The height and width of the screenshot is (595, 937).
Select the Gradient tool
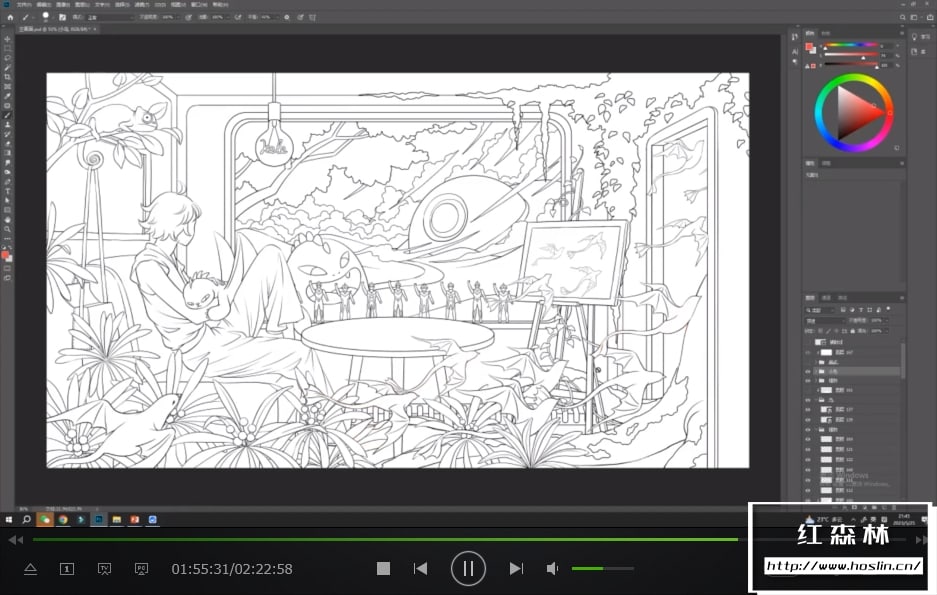click(7, 153)
